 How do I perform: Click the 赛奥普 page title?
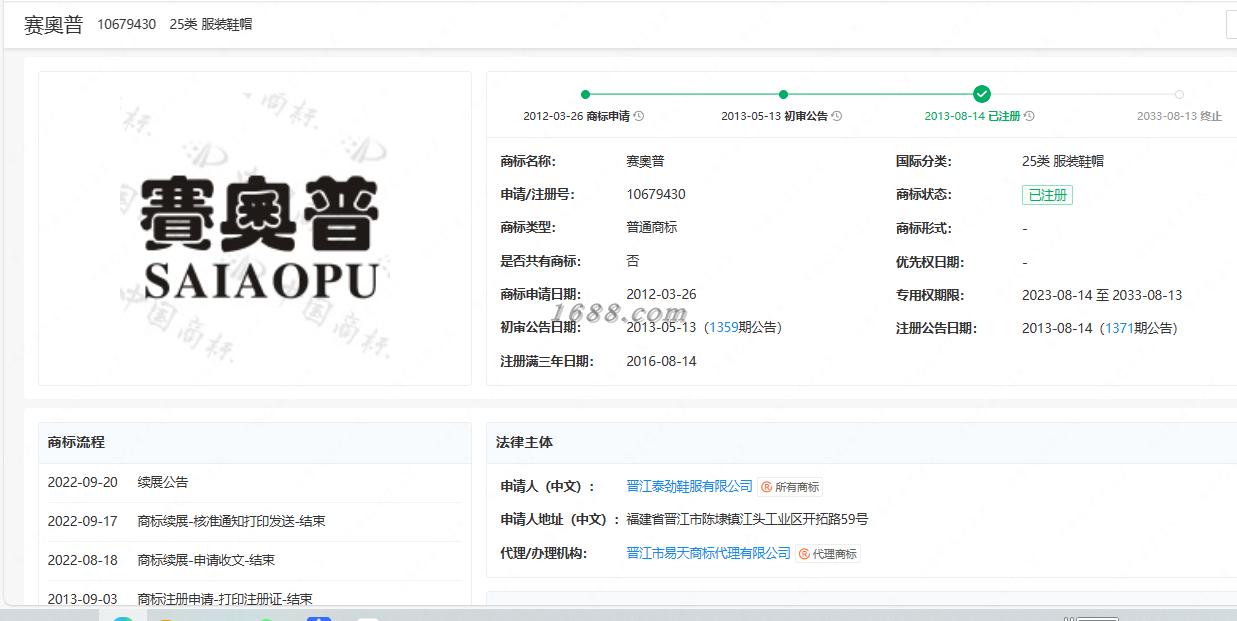[54, 25]
